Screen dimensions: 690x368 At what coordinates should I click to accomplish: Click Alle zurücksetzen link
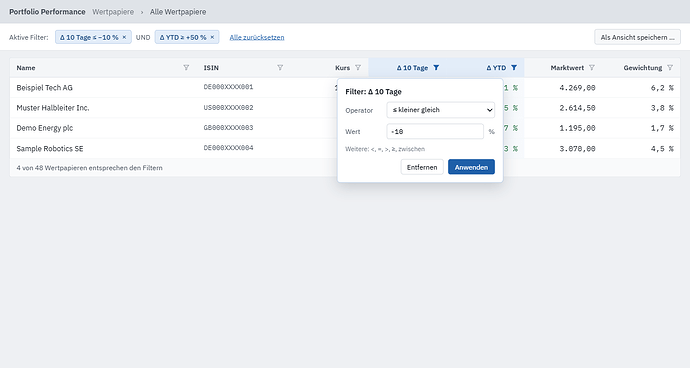coord(257,37)
